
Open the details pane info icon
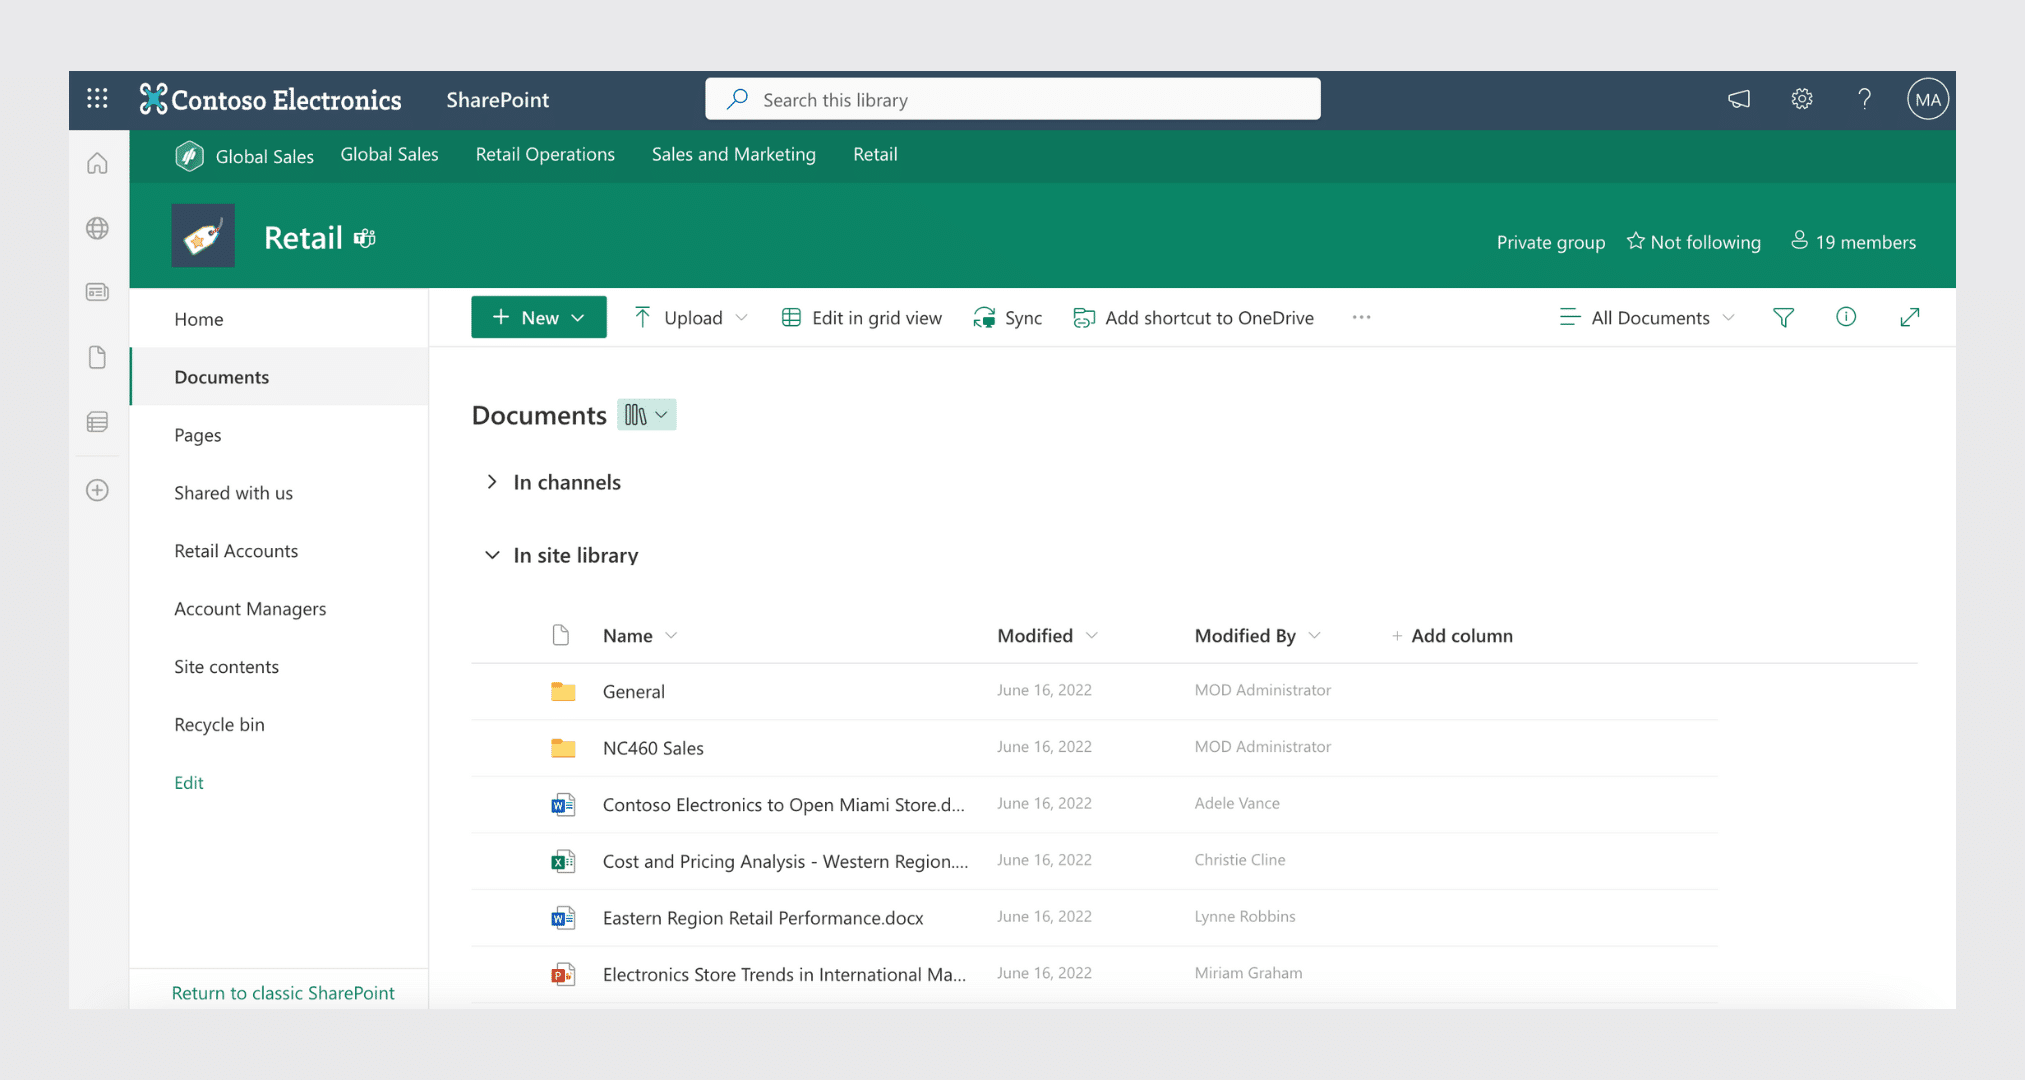[1846, 317]
